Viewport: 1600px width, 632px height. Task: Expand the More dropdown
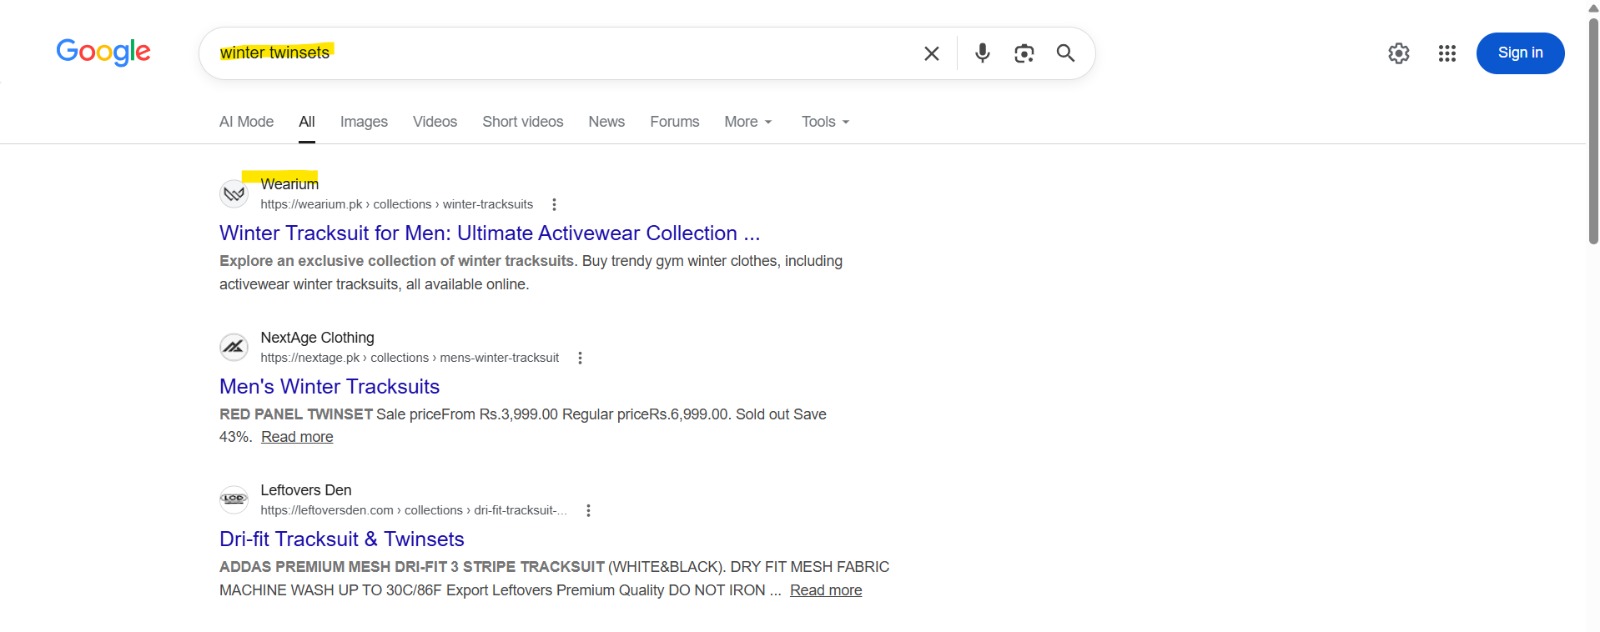click(x=748, y=122)
